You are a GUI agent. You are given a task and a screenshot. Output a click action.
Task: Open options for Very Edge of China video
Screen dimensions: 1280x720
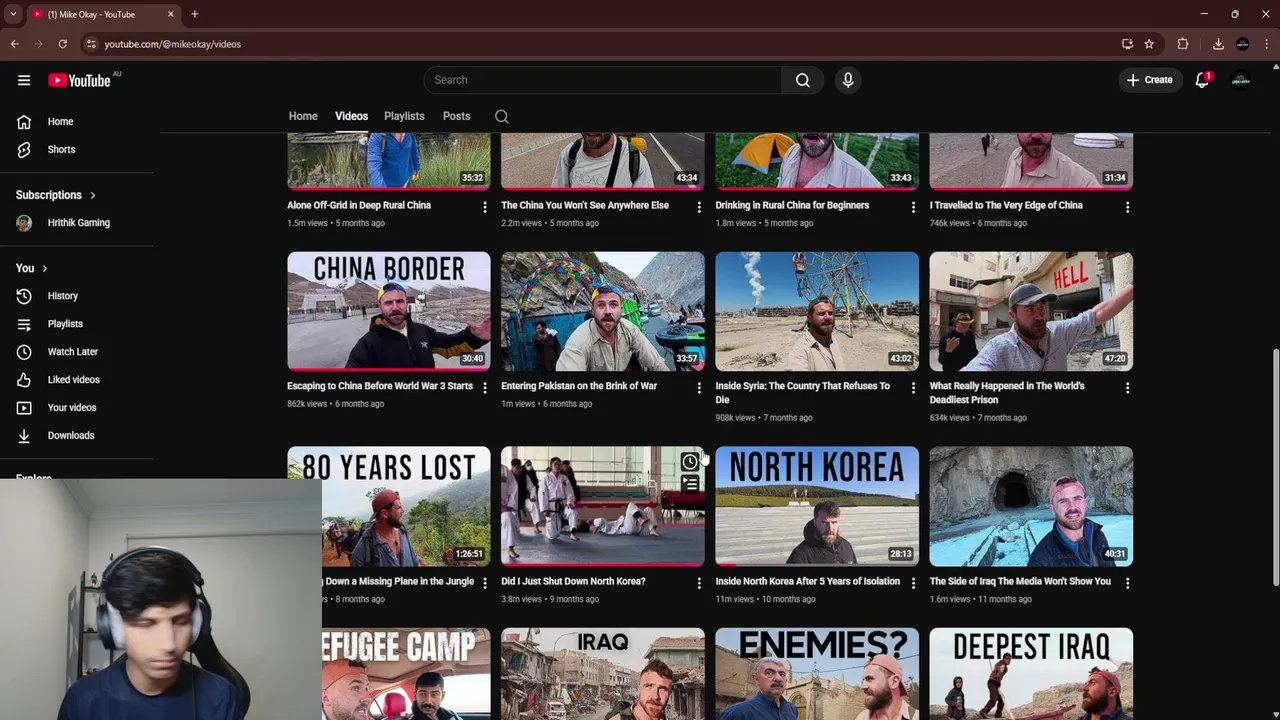coord(1127,207)
